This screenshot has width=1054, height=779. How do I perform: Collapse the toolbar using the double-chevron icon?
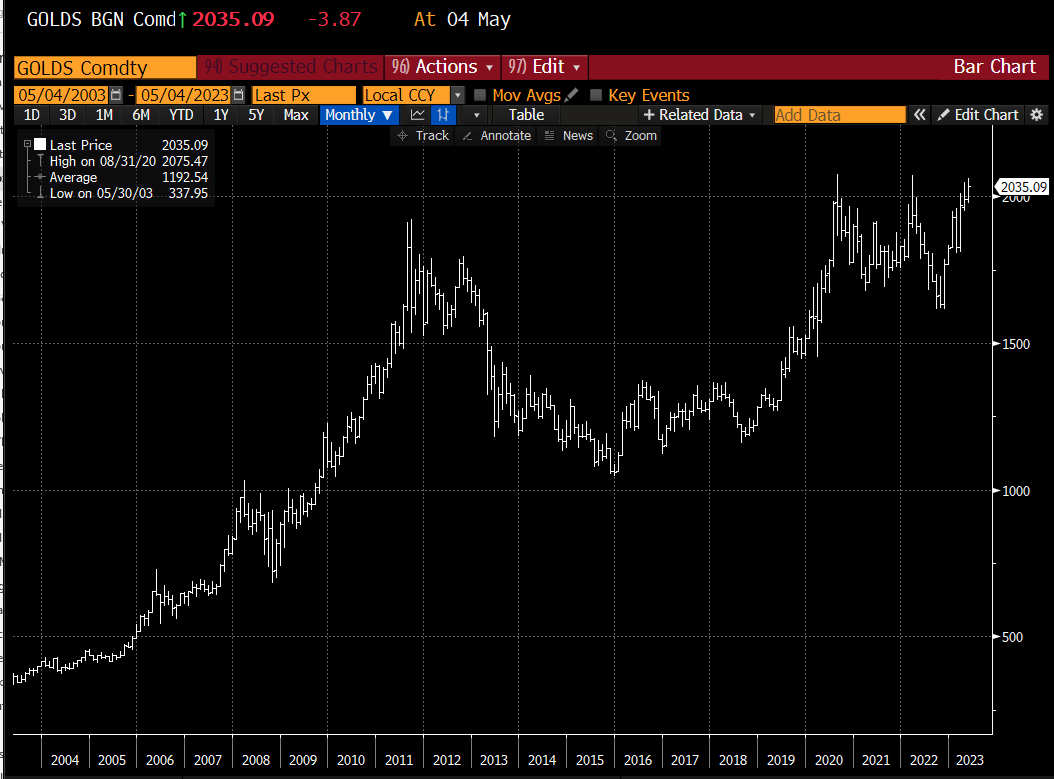tap(919, 114)
